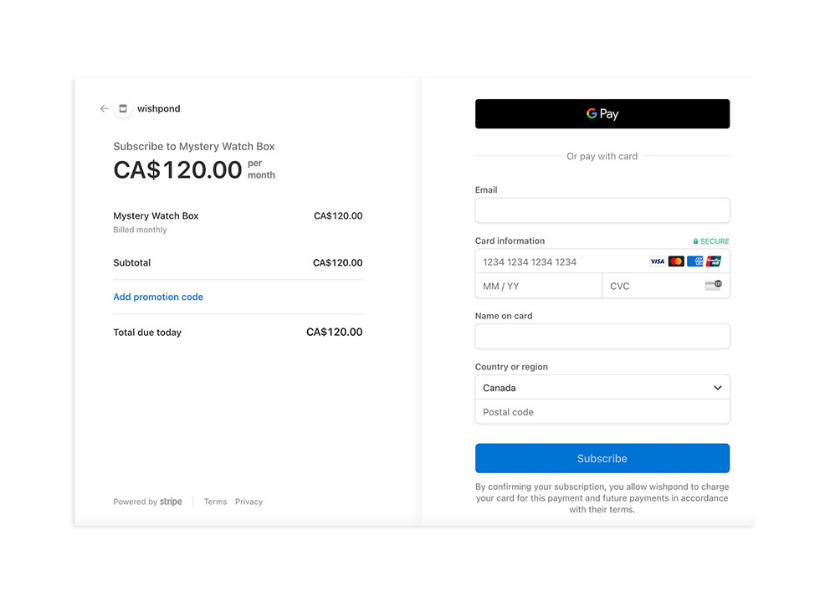Open the Country or region dropdown
Image resolution: width=830 pixels, height=600 pixels.
(600, 388)
